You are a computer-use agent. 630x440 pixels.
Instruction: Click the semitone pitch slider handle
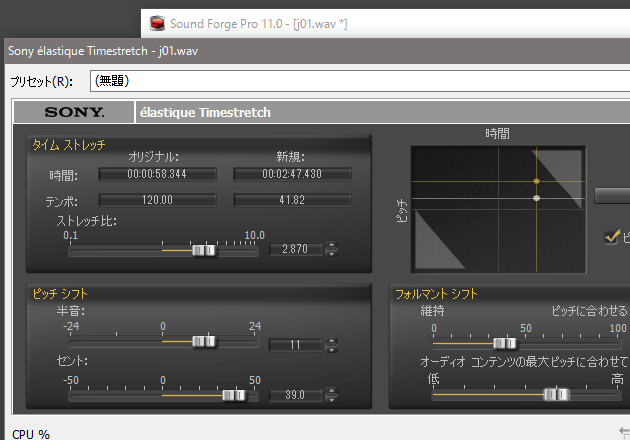click(x=204, y=341)
